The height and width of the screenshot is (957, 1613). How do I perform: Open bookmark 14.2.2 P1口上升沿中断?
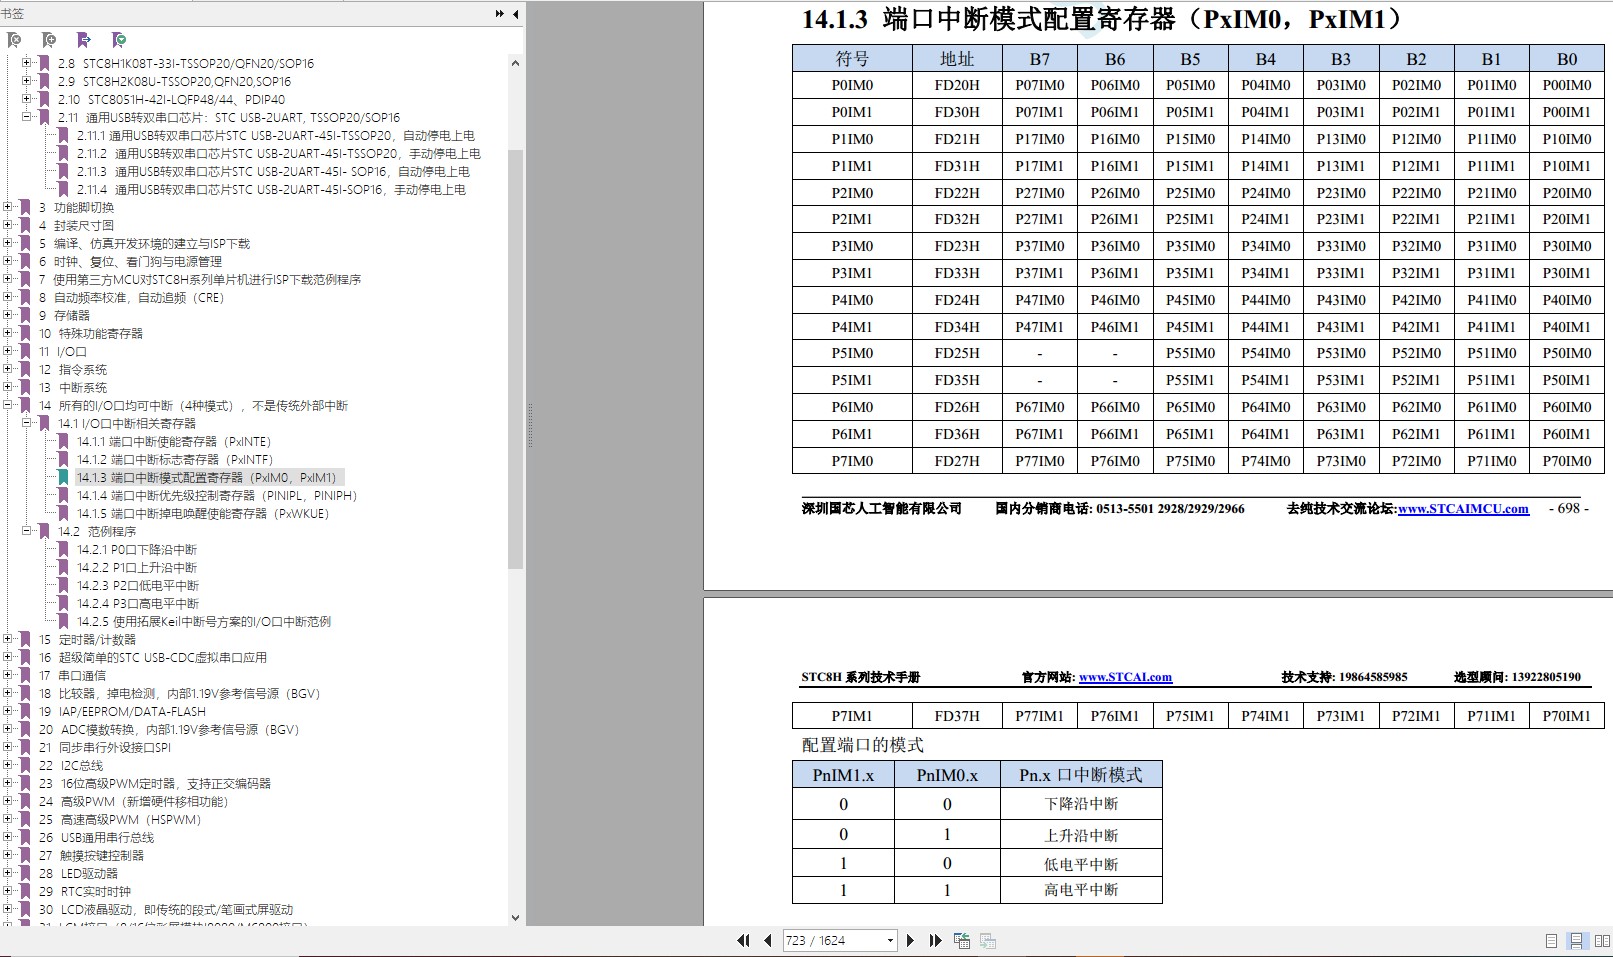click(137, 567)
